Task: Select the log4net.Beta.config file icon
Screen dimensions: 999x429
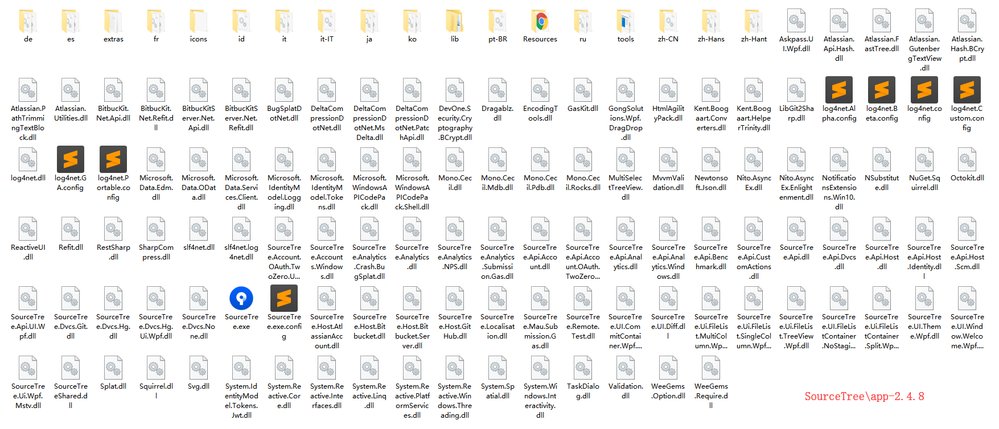Action: click(882, 89)
